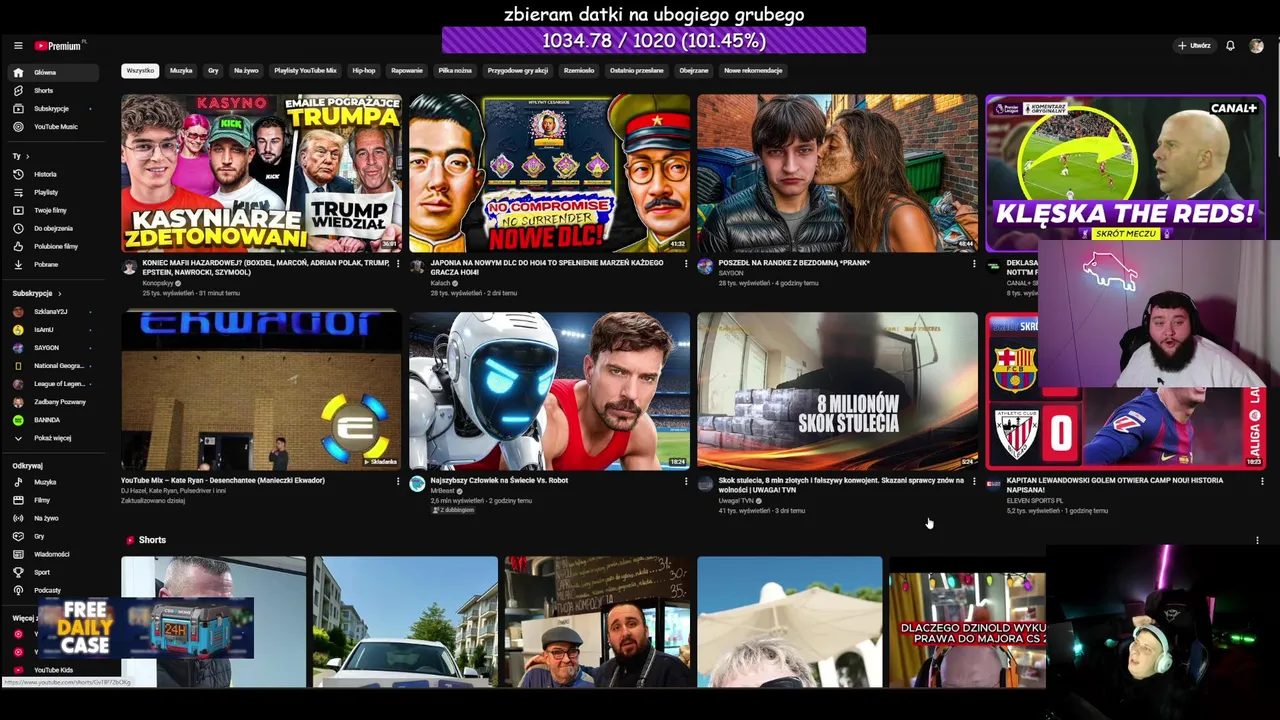The height and width of the screenshot is (720, 1280).
Task: Open the Do obejrzenia list
Action: [x=53, y=229]
